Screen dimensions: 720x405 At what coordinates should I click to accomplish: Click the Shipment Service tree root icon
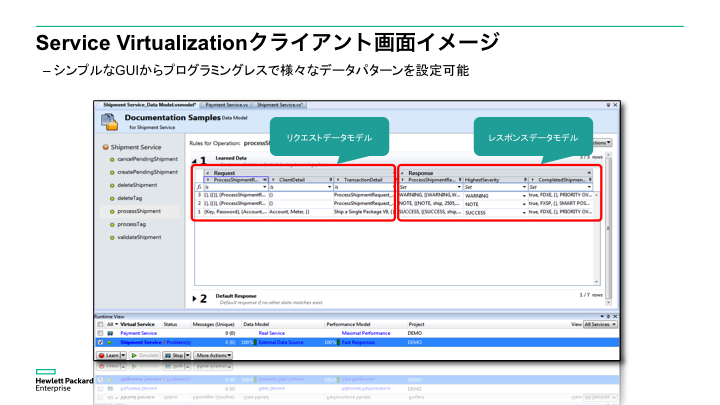click(105, 147)
